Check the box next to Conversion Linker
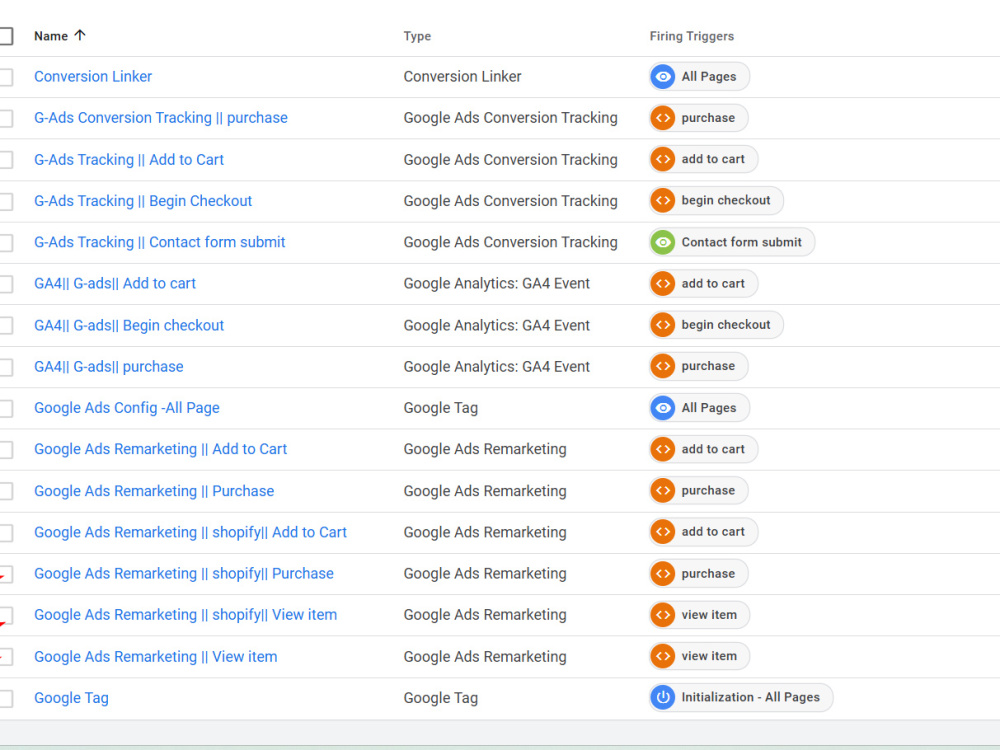The width and height of the screenshot is (1000, 750). point(5,77)
